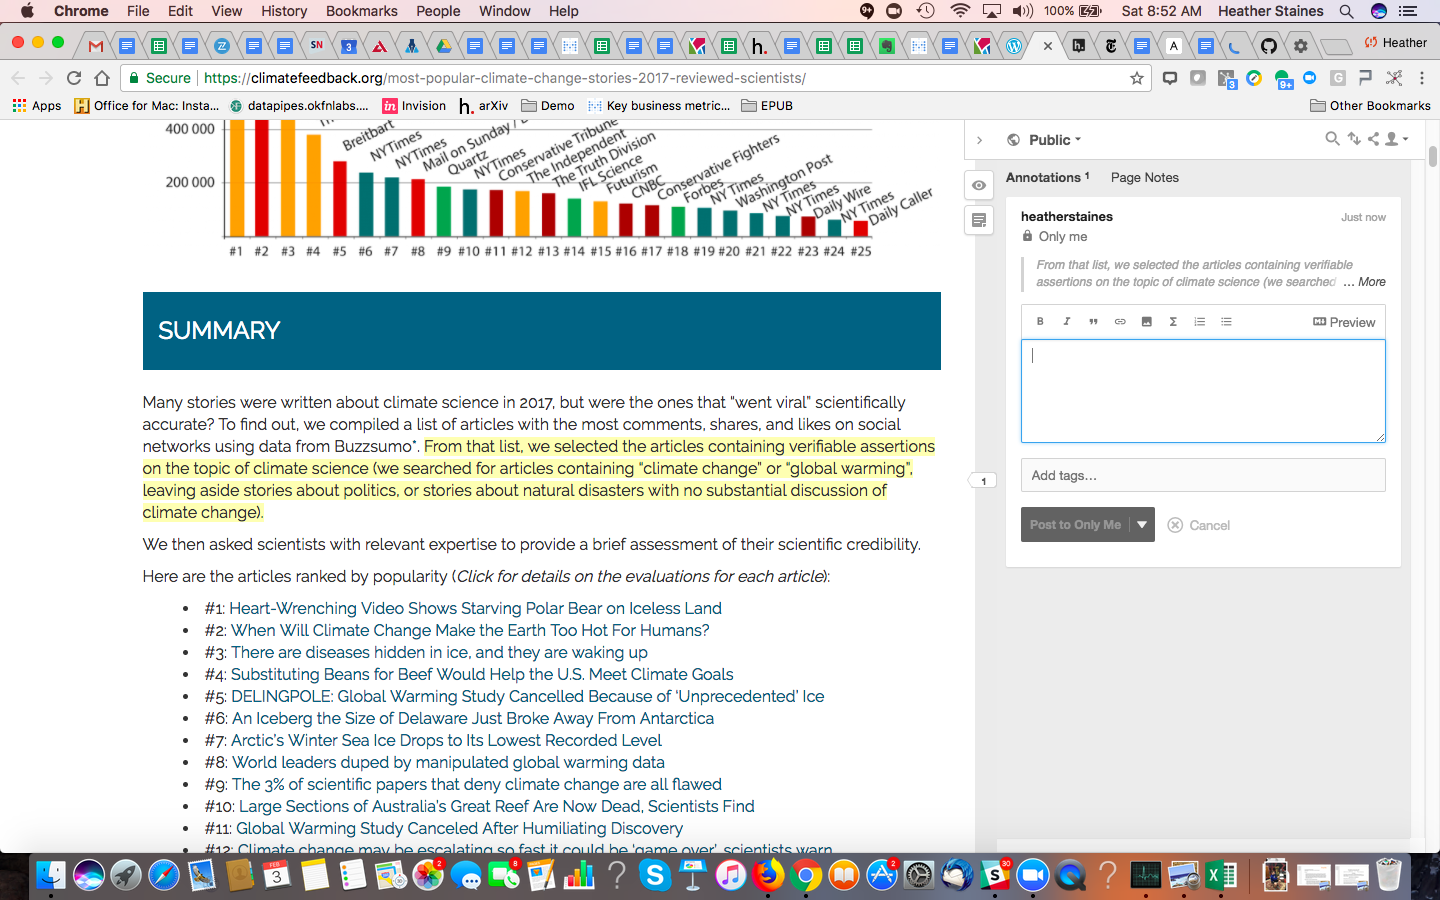This screenshot has width=1440, height=900.
Task: Open the GitHub browser tab
Action: pyautogui.click(x=1268, y=45)
